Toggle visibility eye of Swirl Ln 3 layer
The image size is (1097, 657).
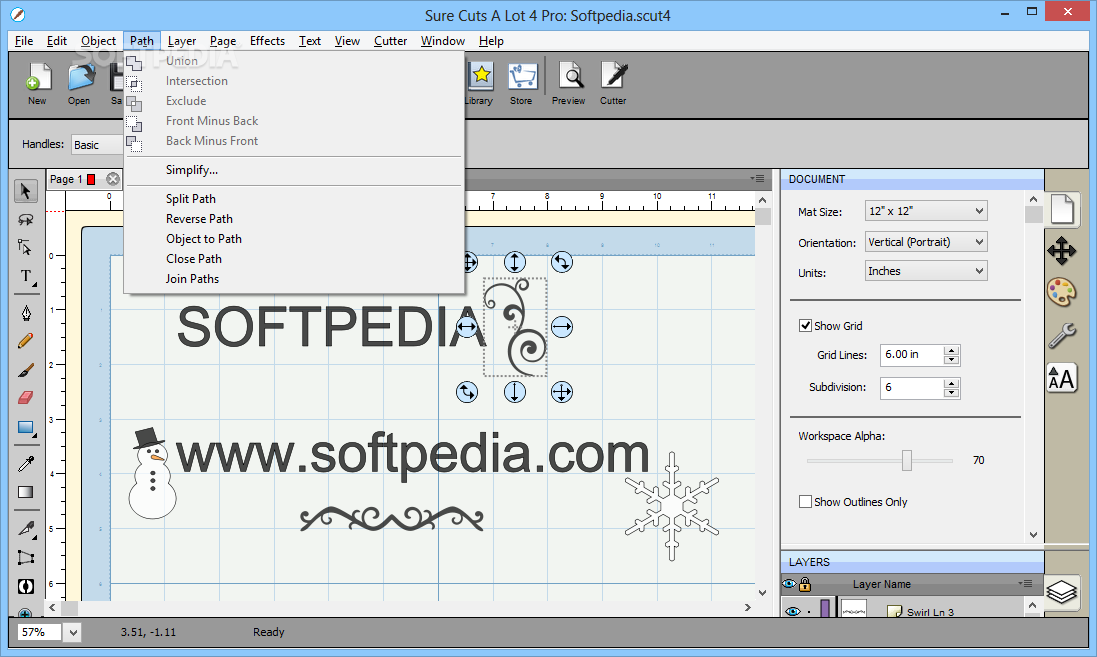[792, 612]
